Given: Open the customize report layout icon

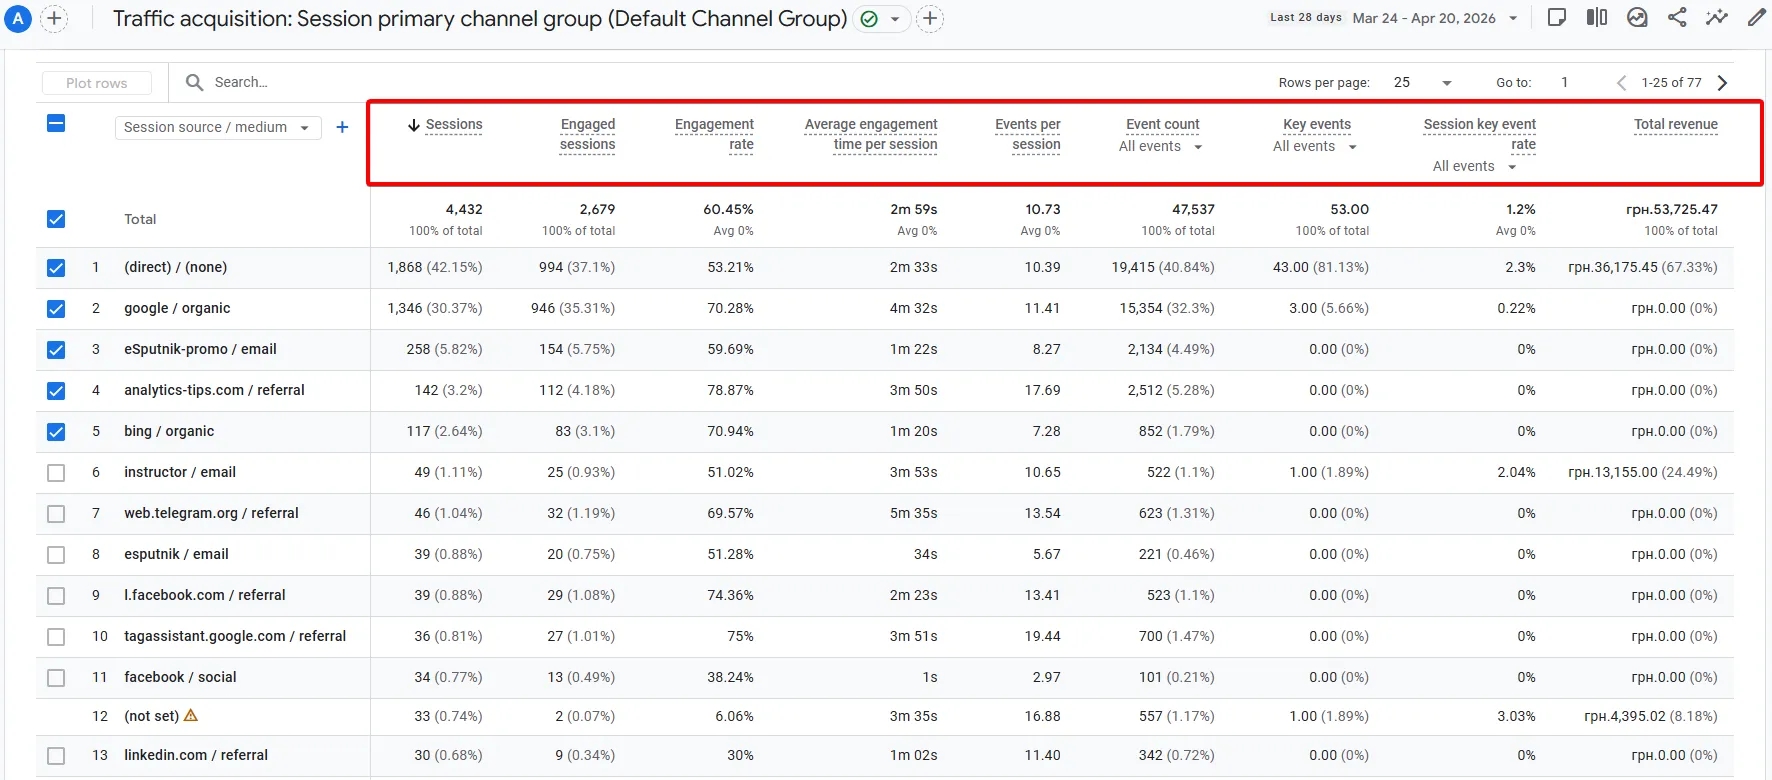Looking at the screenshot, I should (x=1557, y=17).
